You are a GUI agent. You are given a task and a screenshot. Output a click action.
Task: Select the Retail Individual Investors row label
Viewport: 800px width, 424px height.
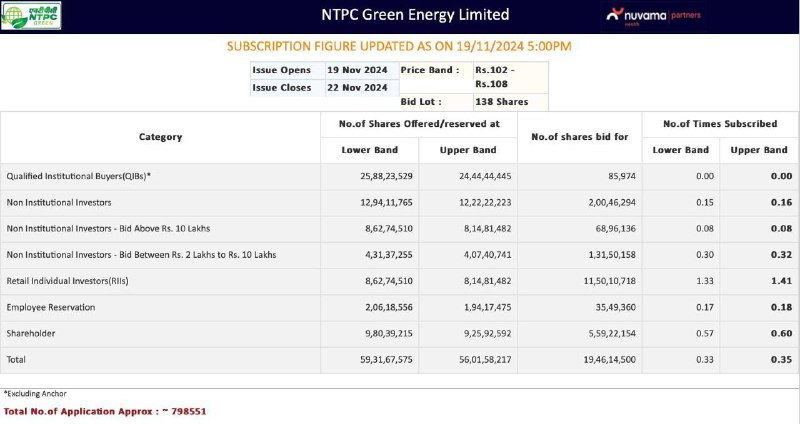[67, 281]
